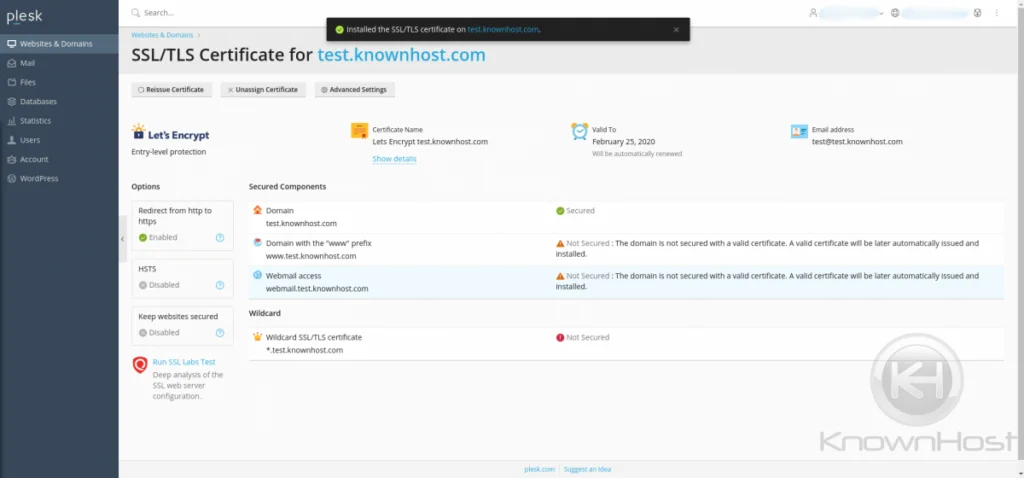Click February 25, 2020 expiry date
Image resolution: width=1024 pixels, height=478 pixels.
[623, 141]
